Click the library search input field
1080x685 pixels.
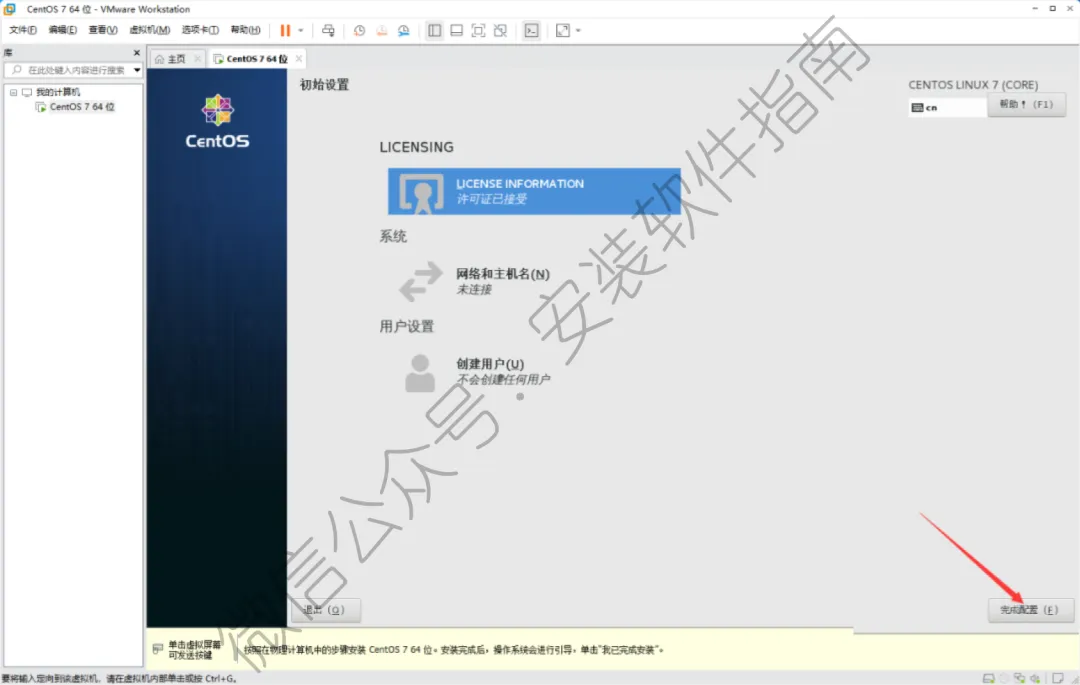[76, 70]
